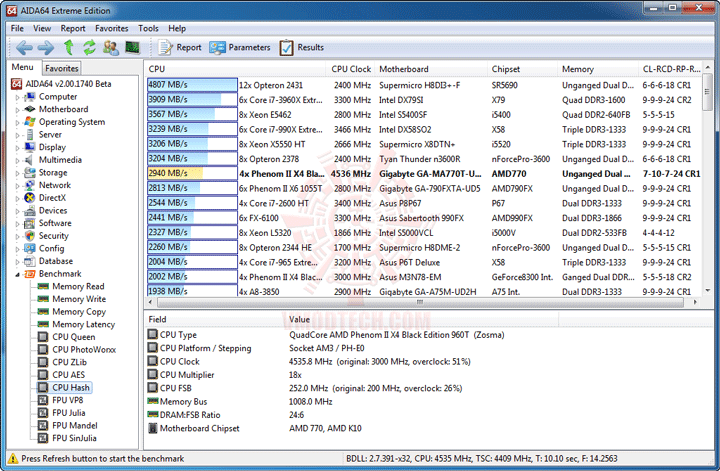Open the users icon in toolbar

tap(111, 47)
